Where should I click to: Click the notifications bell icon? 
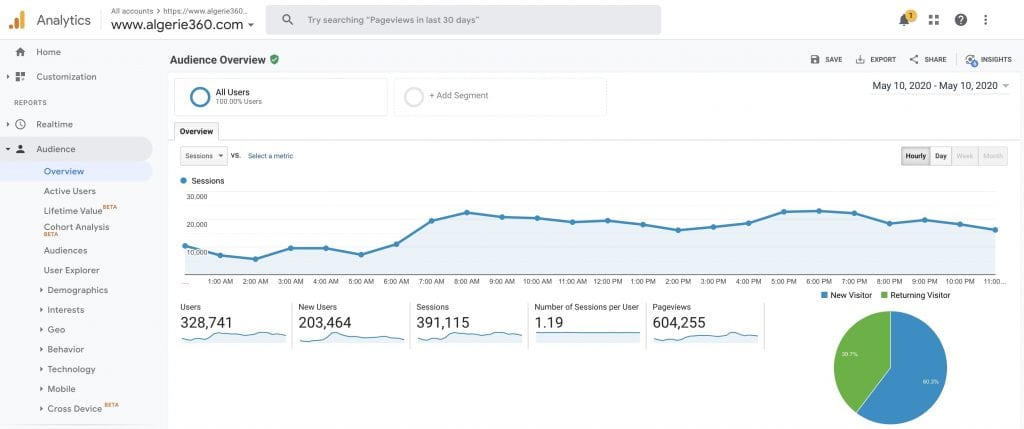[904, 20]
